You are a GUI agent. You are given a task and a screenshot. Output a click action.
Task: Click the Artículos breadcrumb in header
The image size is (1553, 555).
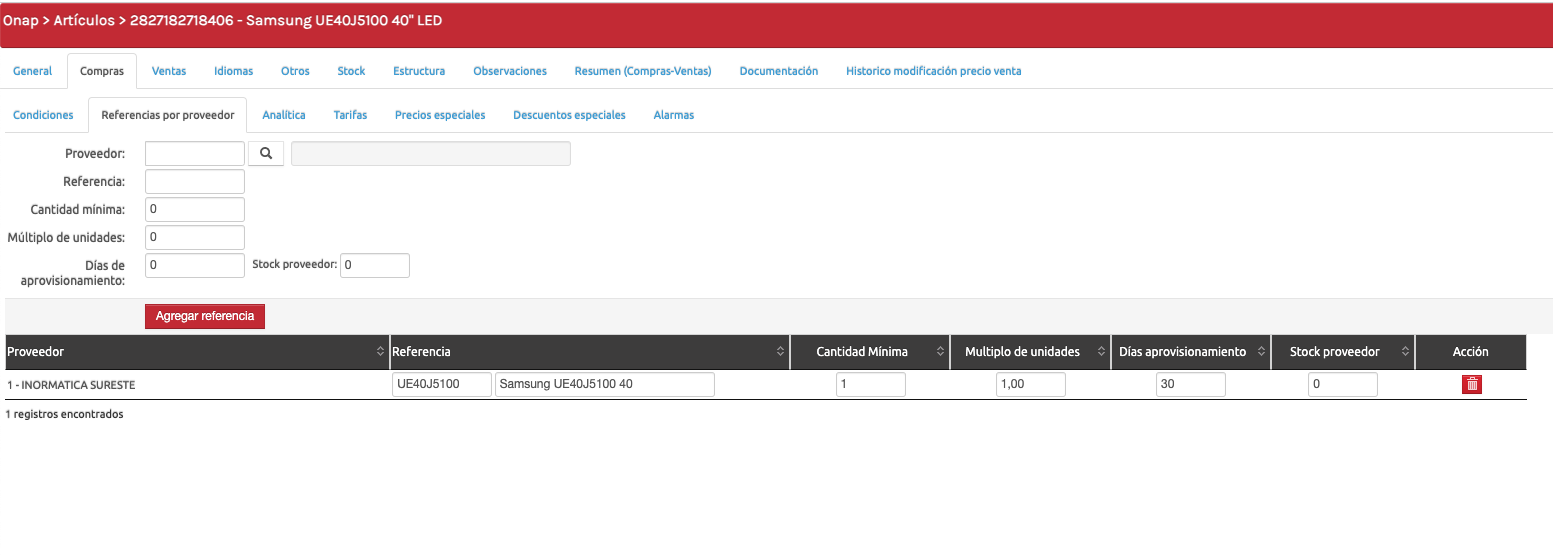84,21
